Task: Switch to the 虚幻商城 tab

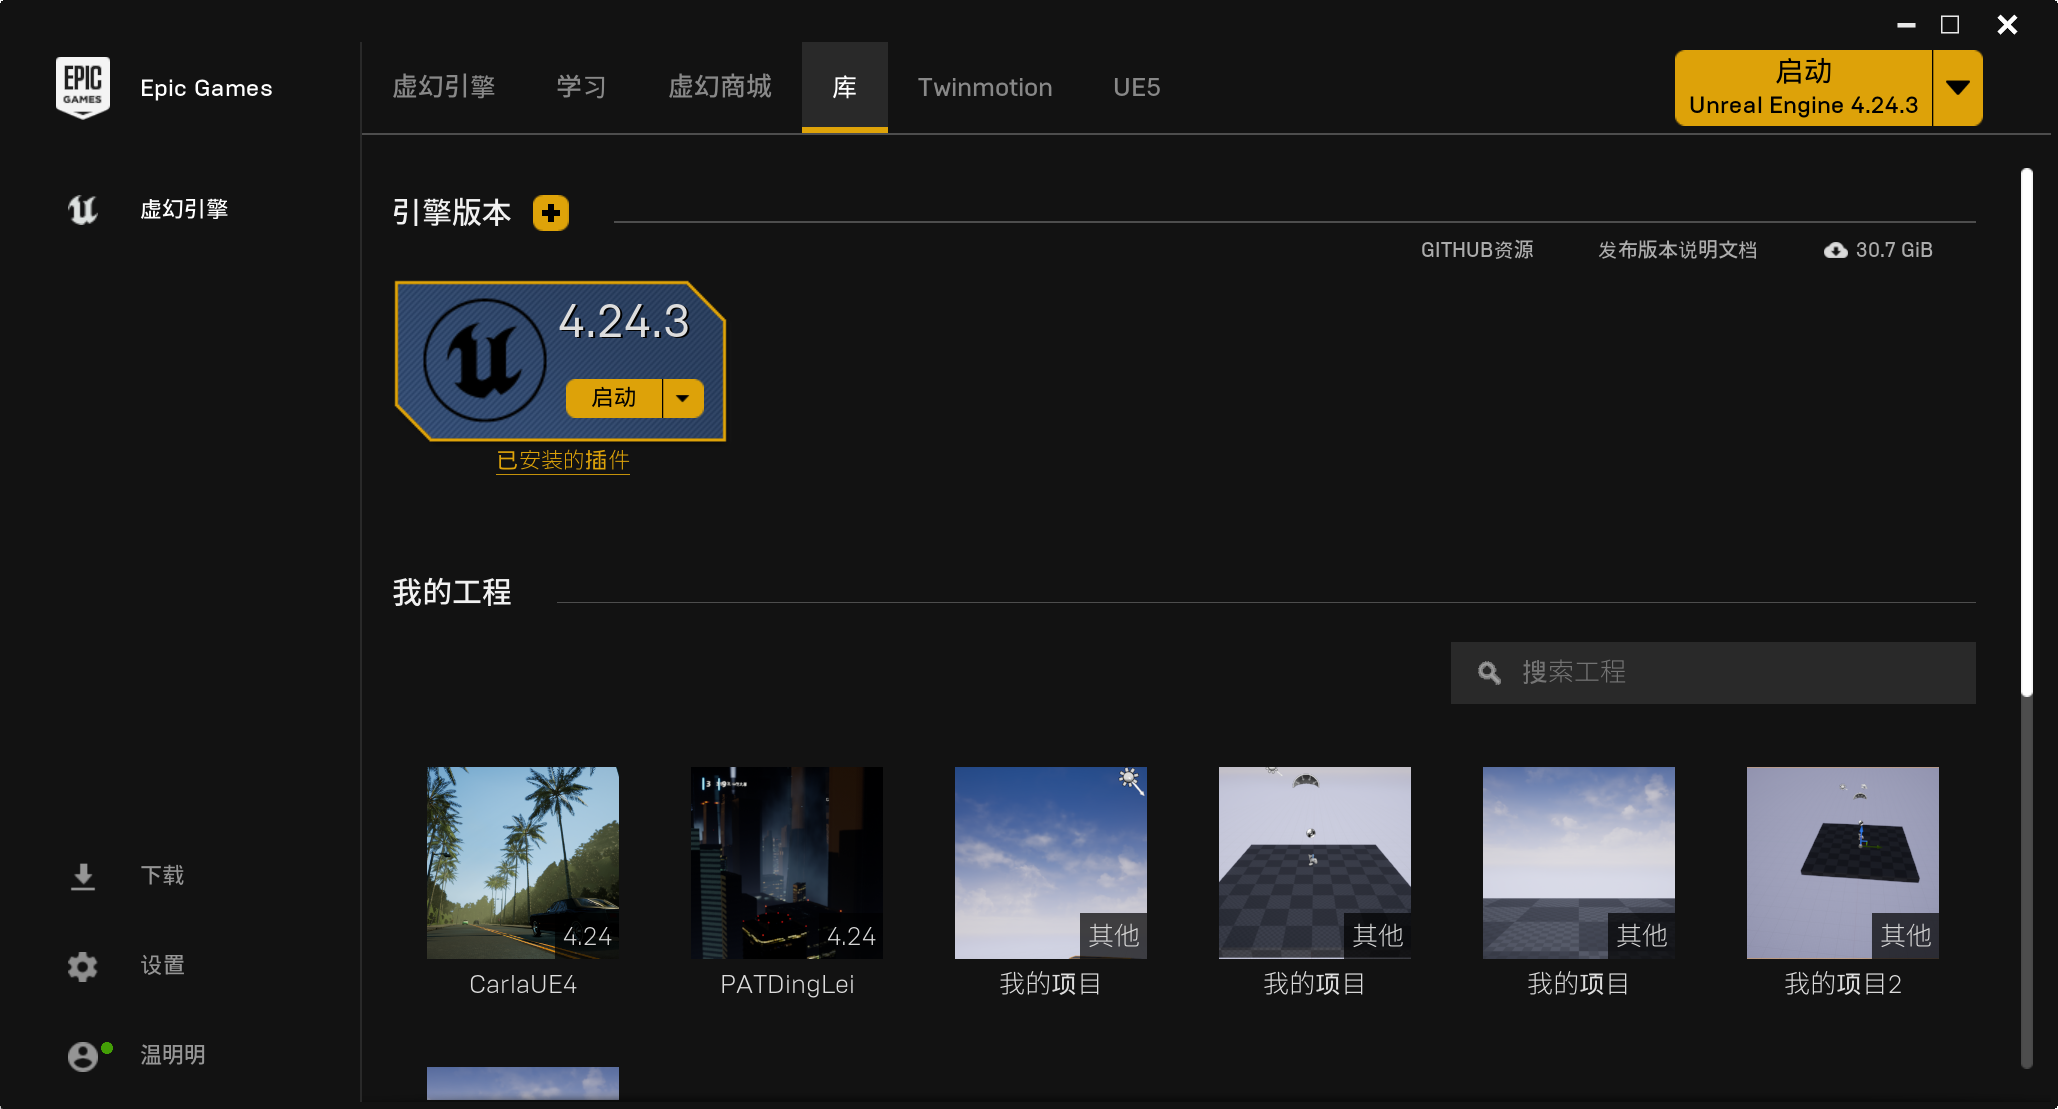Action: click(x=720, y=88)
